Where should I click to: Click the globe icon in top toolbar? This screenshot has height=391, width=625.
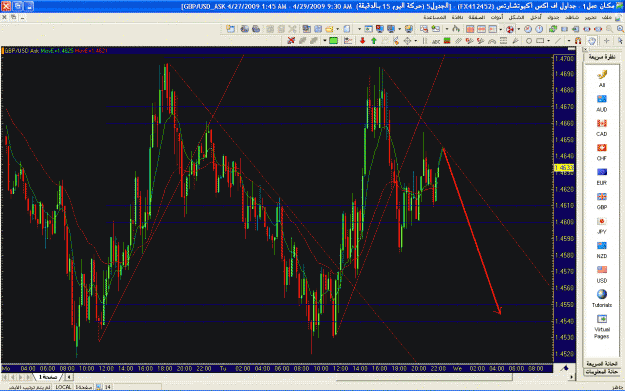(244, 29)
